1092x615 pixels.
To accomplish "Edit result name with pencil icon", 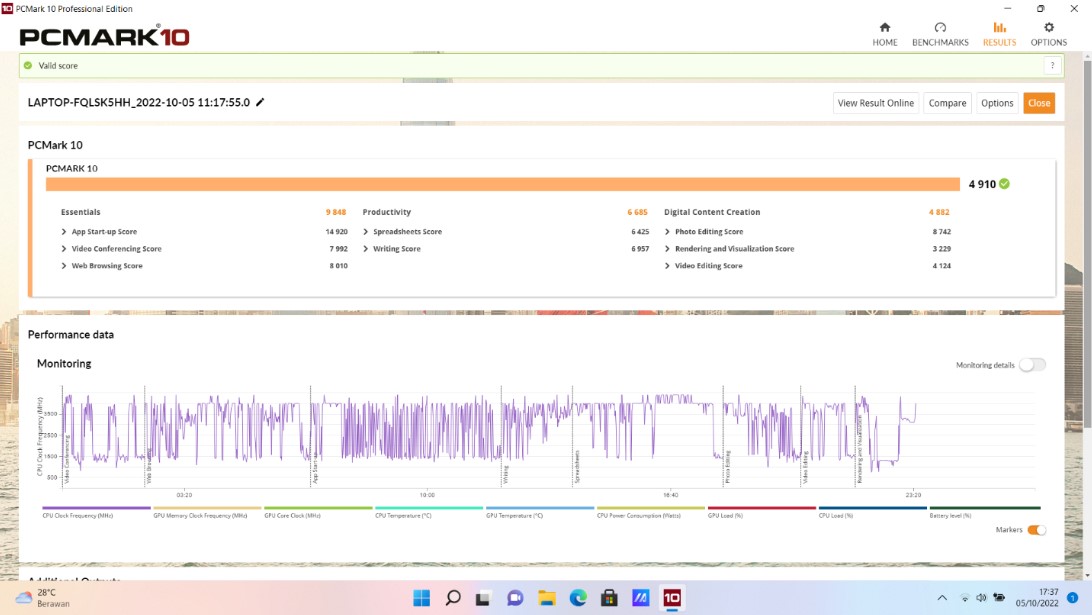I will click(260, 102).
